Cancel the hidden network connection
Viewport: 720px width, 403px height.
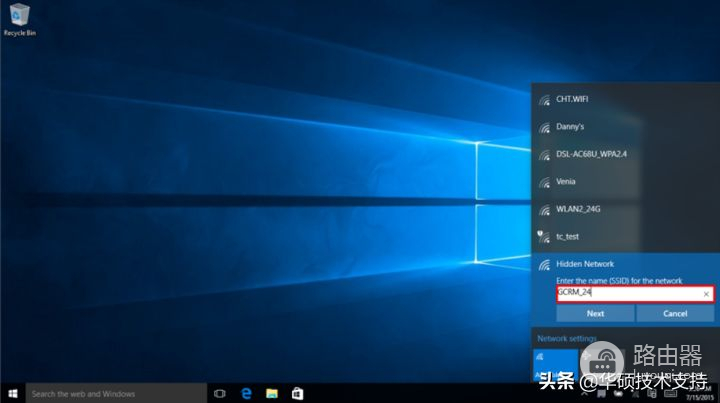pos(675,313)
